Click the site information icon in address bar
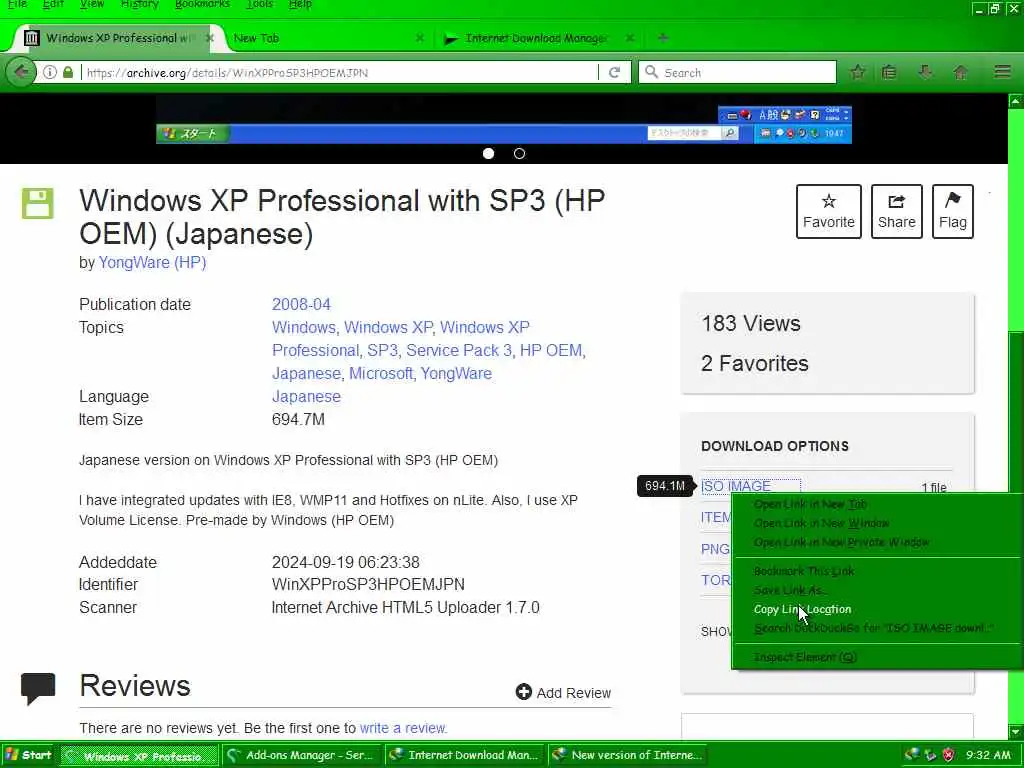The height and width of the screenshot is (768, 1024). coord(50,72)
